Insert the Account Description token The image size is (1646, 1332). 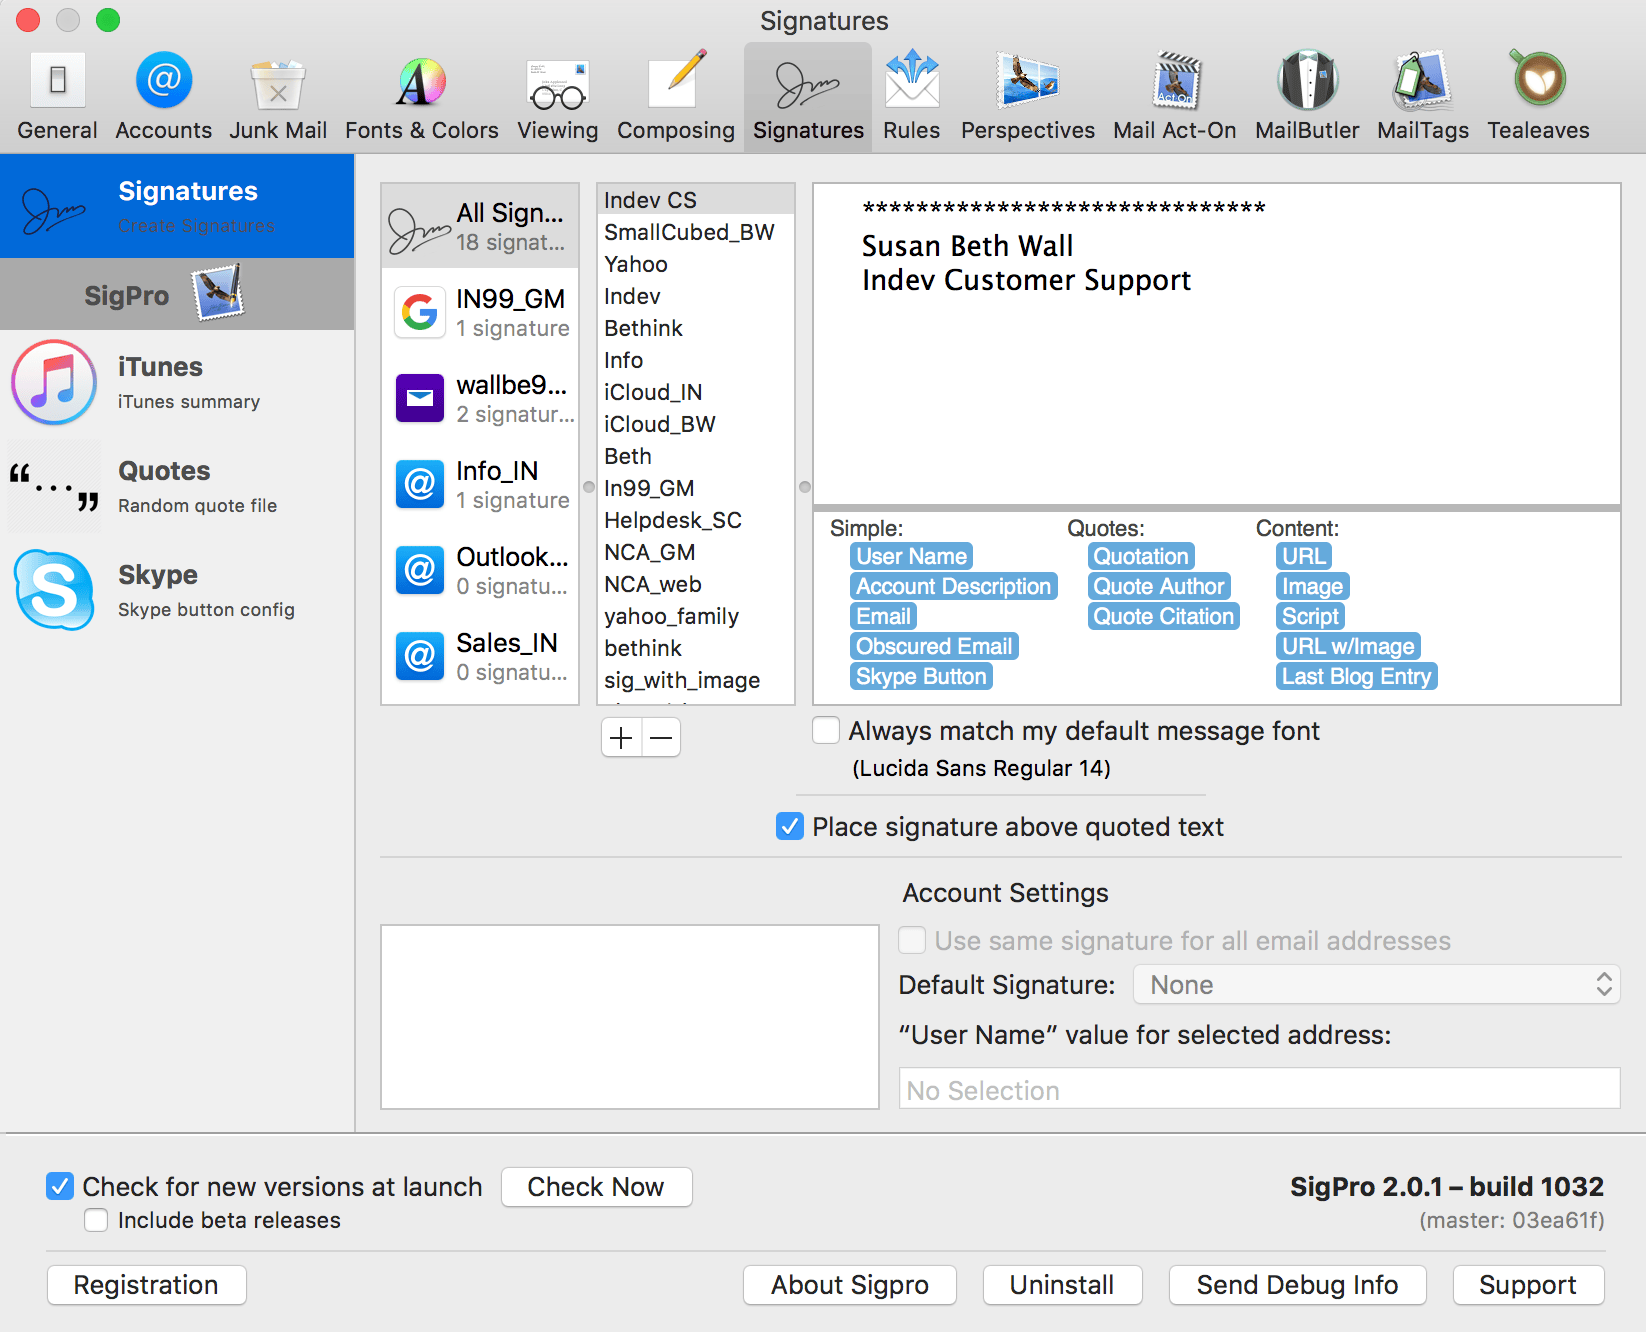pos(953,586)
